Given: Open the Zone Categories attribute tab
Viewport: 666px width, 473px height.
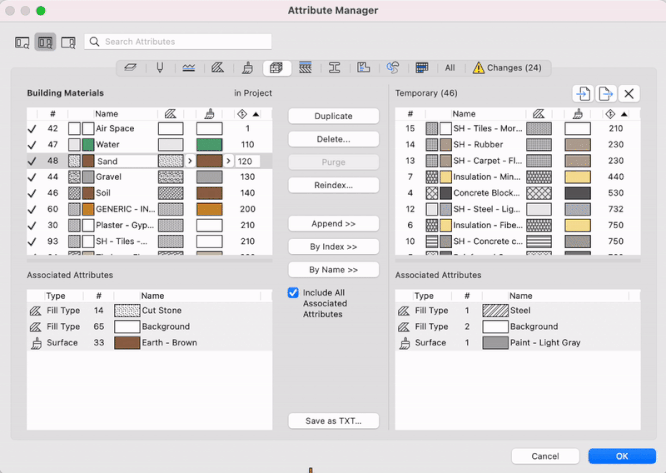Looking at the screenshot, I should click(364, 68).
